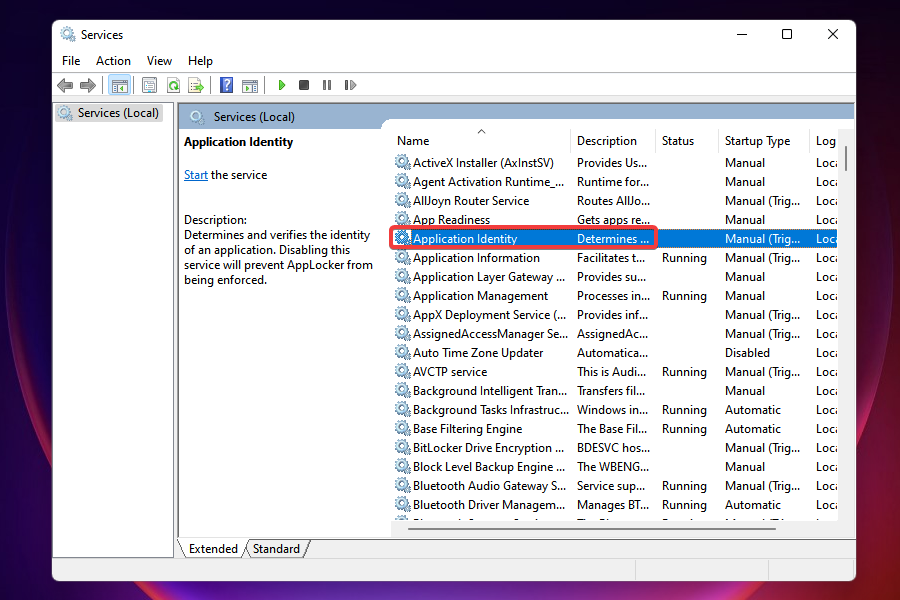Image resolution: width=900 pixels, height=600 pixels.
Task: Select App Readiness service name
Action: click(x=451, y=220)
